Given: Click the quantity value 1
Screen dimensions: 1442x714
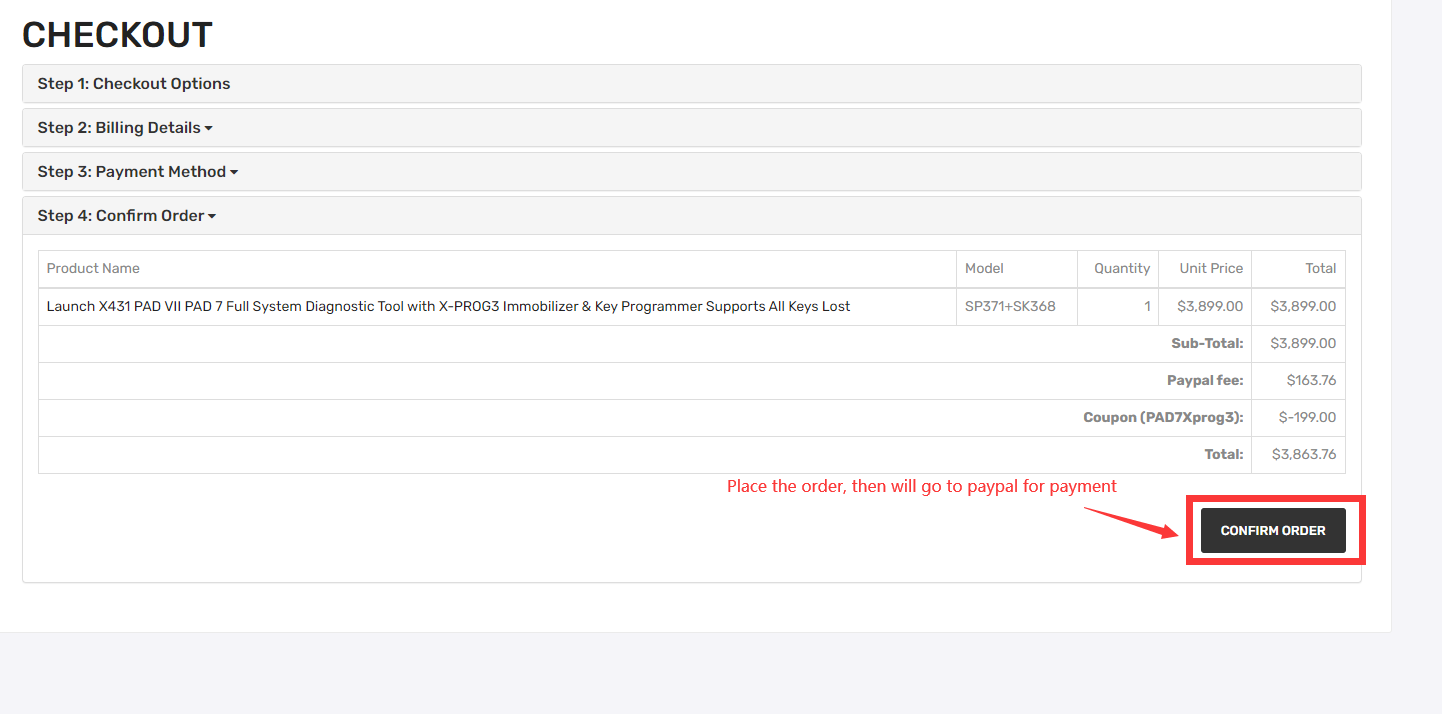Looking at the screenshot, I should [x=1147, y=306].
